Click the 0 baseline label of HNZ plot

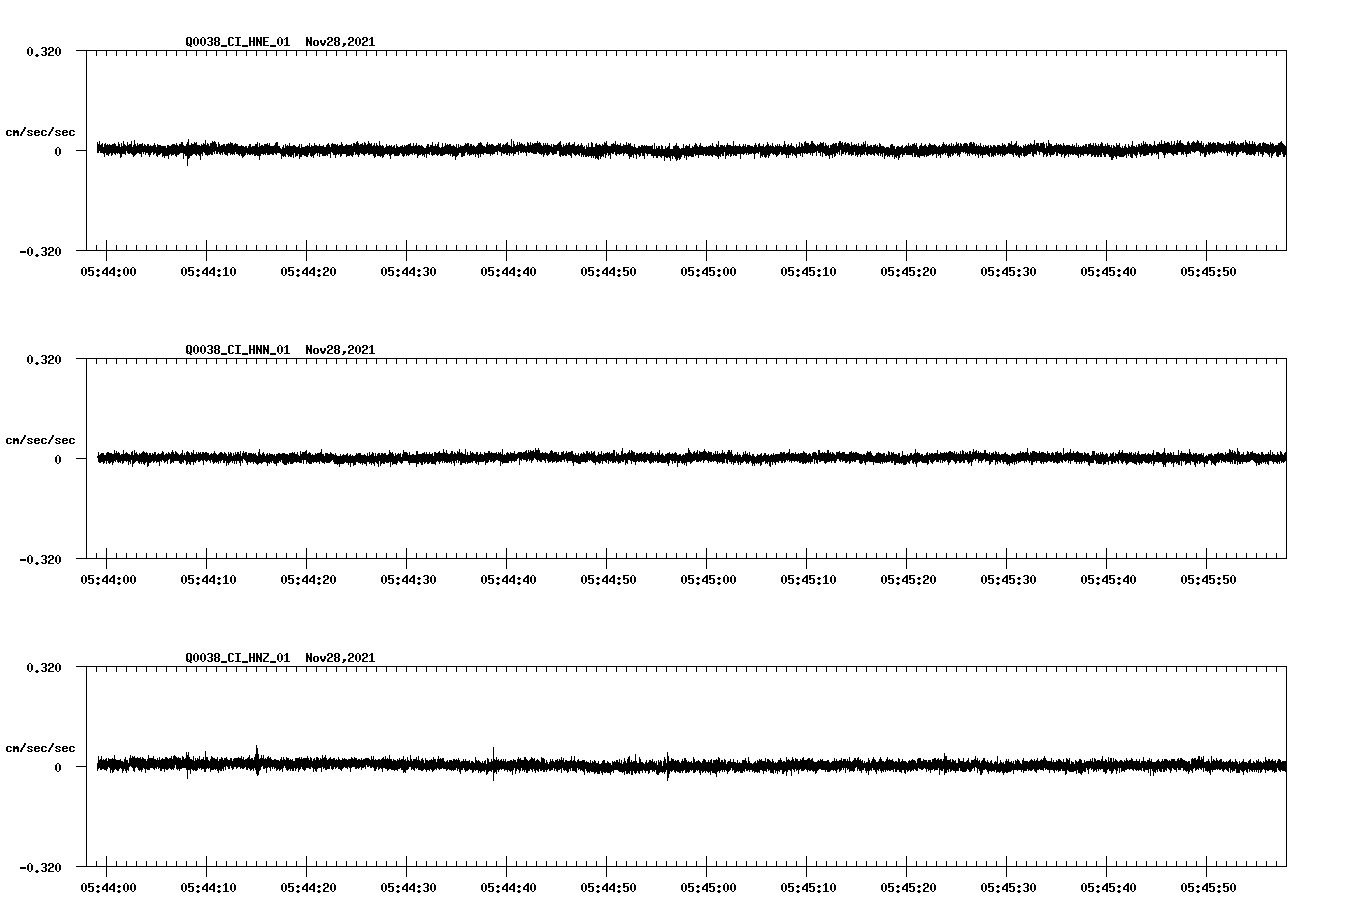point(58,768)
